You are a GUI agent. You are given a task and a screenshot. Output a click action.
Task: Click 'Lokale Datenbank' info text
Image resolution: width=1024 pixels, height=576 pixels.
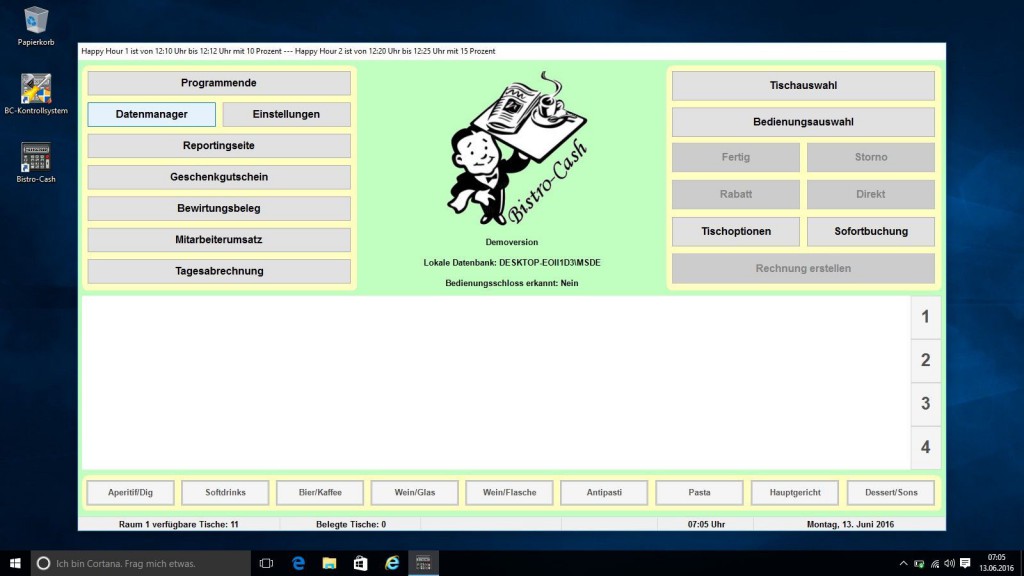pyautogui.click(x=511, y=263)
